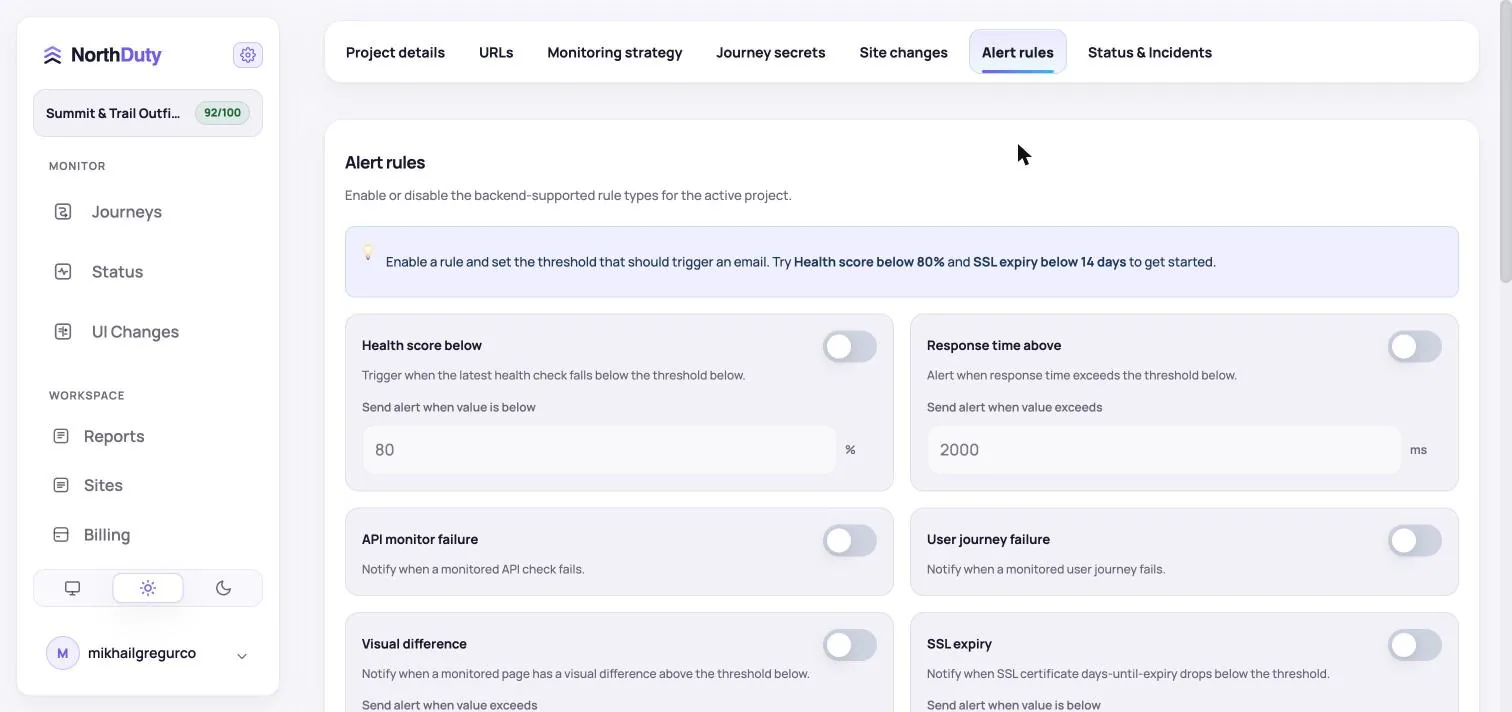The width and height of the screenshot is (1512, 712).
Task: Open Project details tab
Action: 395,52
